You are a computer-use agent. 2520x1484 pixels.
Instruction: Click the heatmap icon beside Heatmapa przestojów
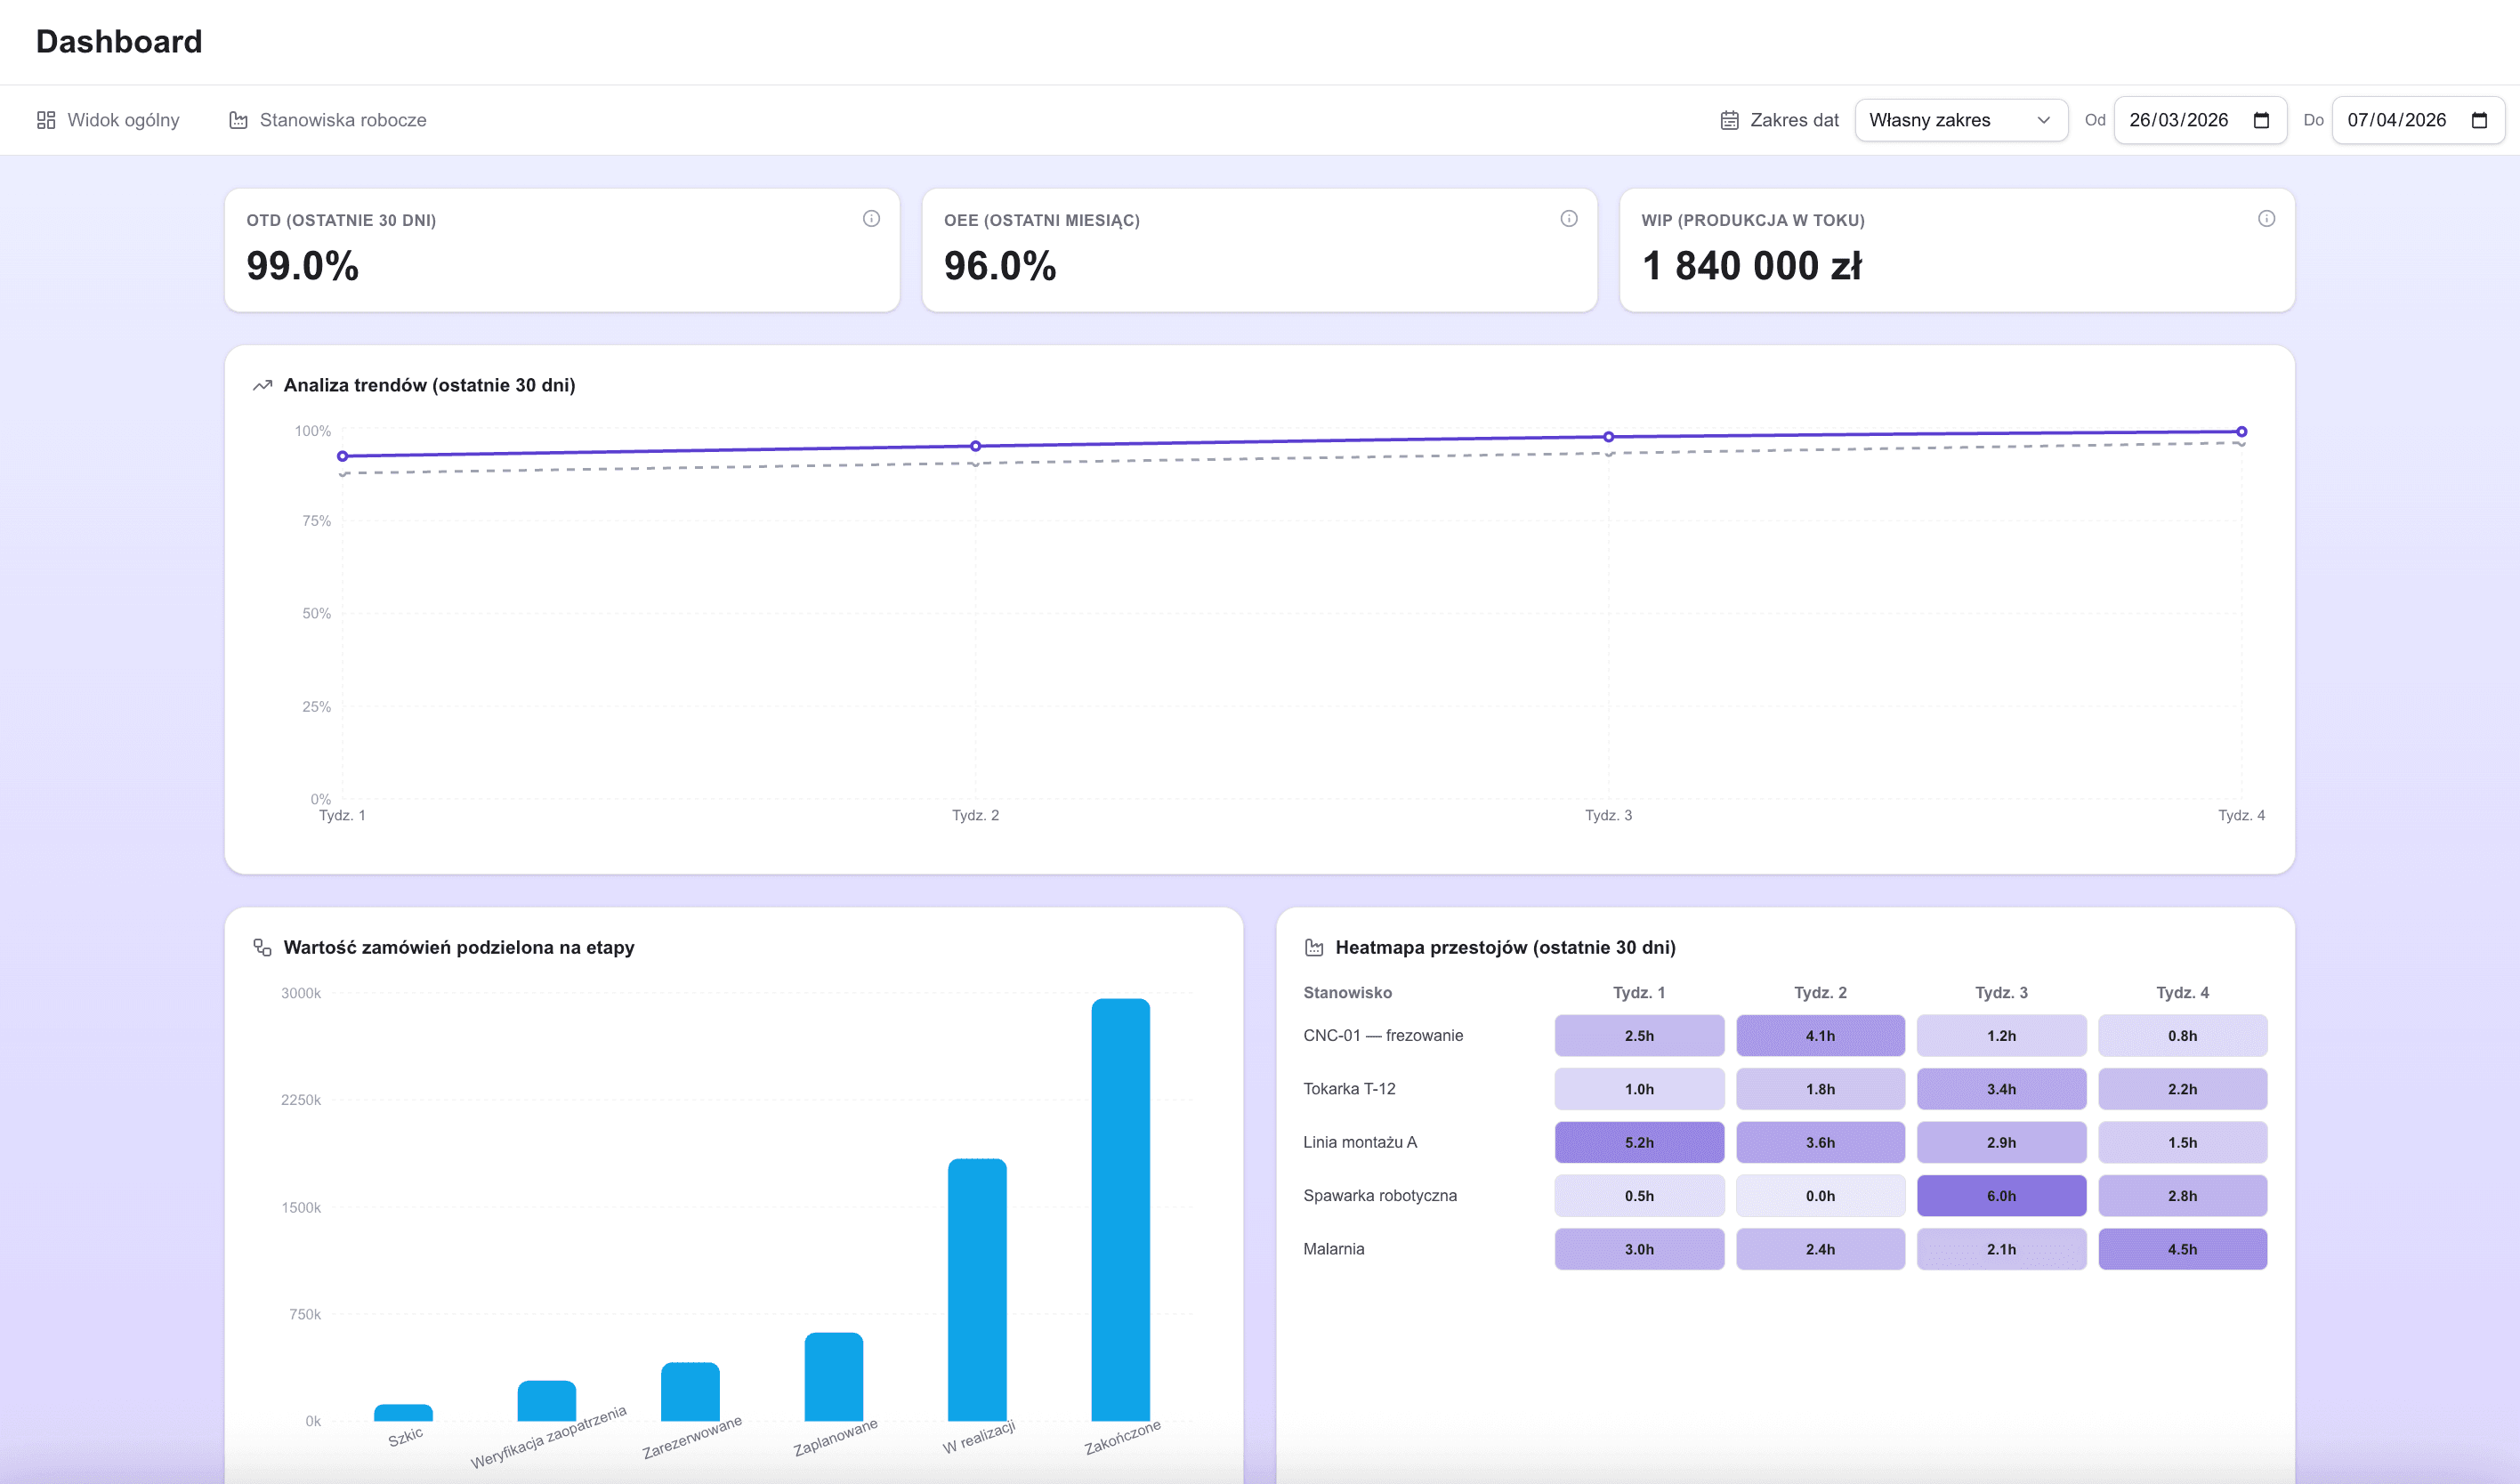click(1313, 946)
